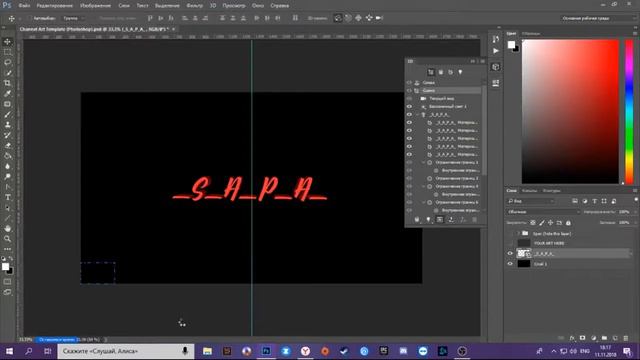The height and width of the screenshot is (360, 640).
Task: Open the 3D panel flyout menu
Action: click(x=483, y=61)
